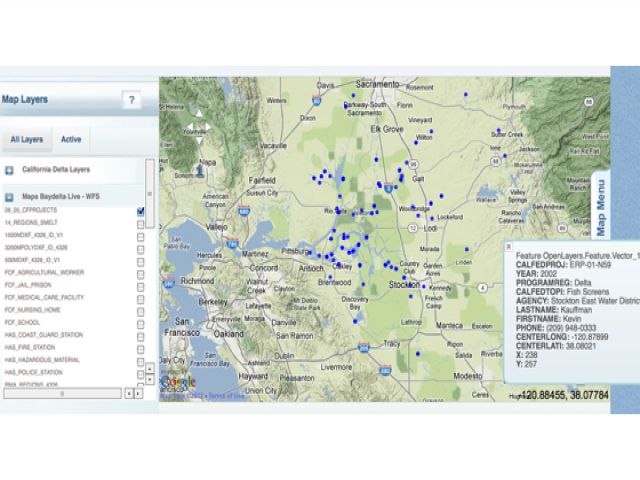Pan the map south with down arrow

point(199,140)
